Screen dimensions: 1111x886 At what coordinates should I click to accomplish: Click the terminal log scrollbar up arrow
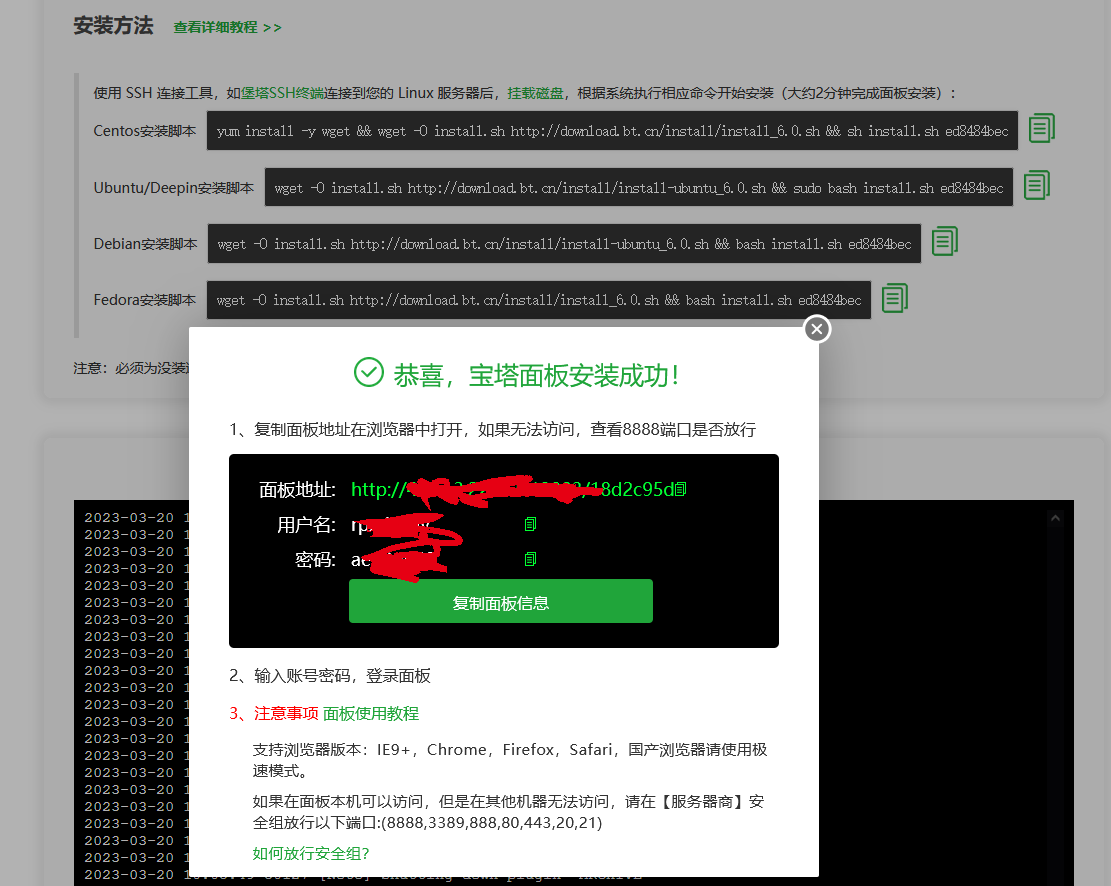[1056, 517]
